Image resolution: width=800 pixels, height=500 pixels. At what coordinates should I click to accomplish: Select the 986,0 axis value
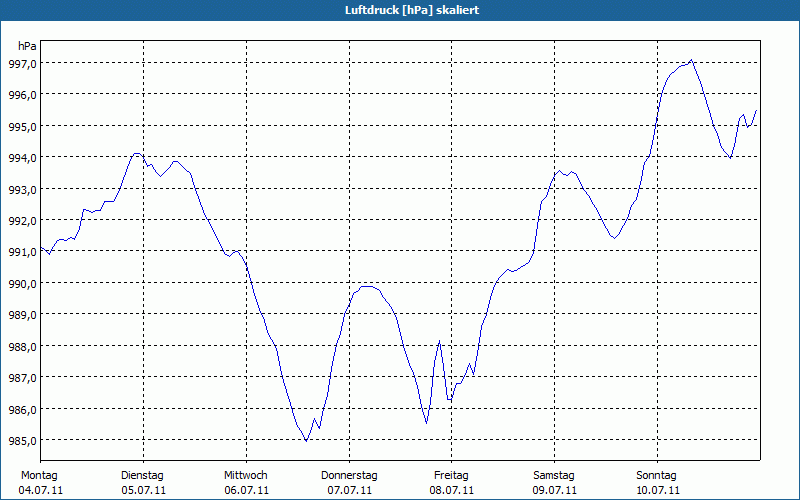[x=22, y=409]
